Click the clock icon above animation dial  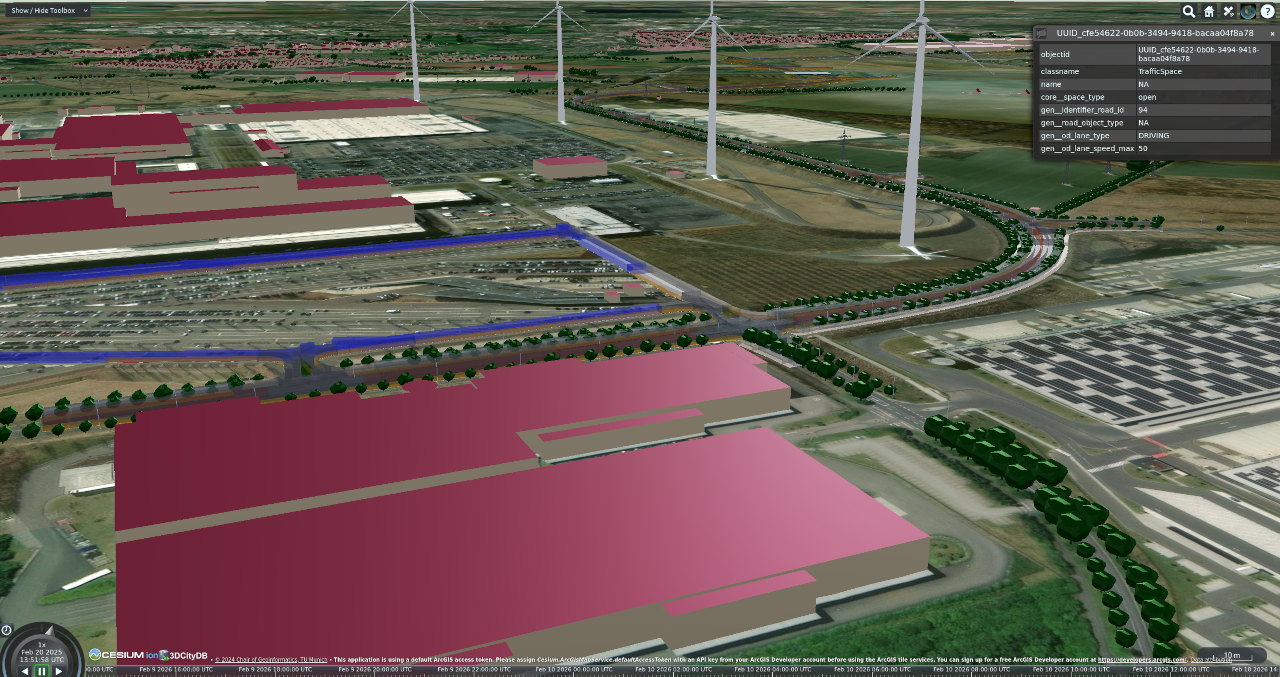pos(6,630)
